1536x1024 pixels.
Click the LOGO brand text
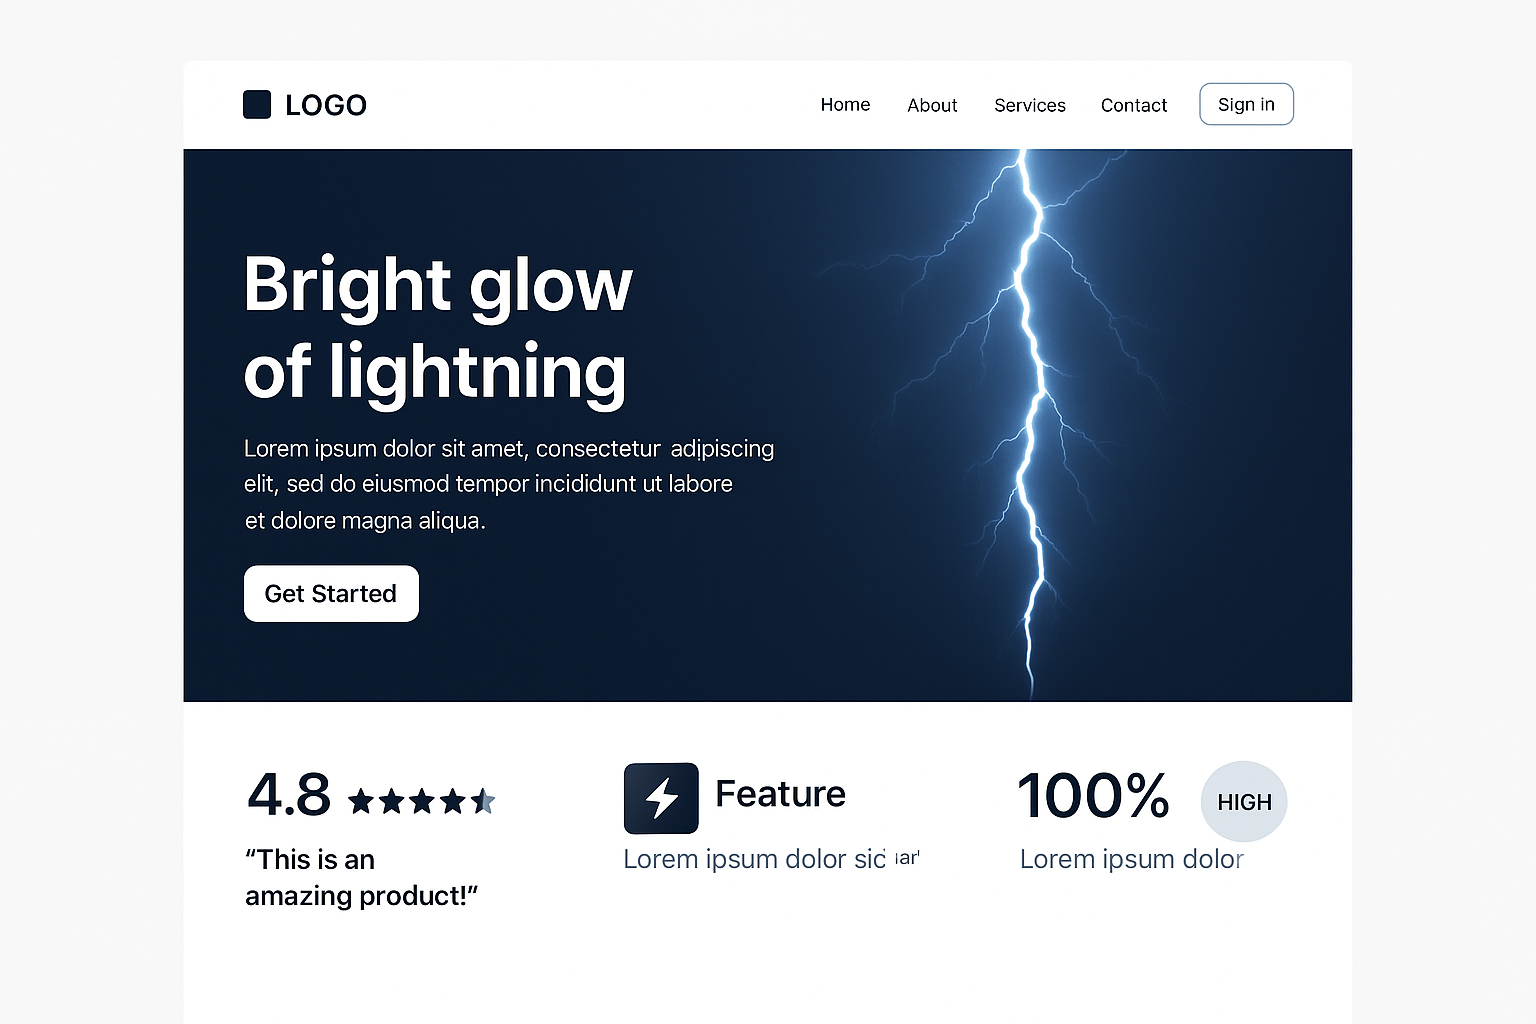(326, 105)
